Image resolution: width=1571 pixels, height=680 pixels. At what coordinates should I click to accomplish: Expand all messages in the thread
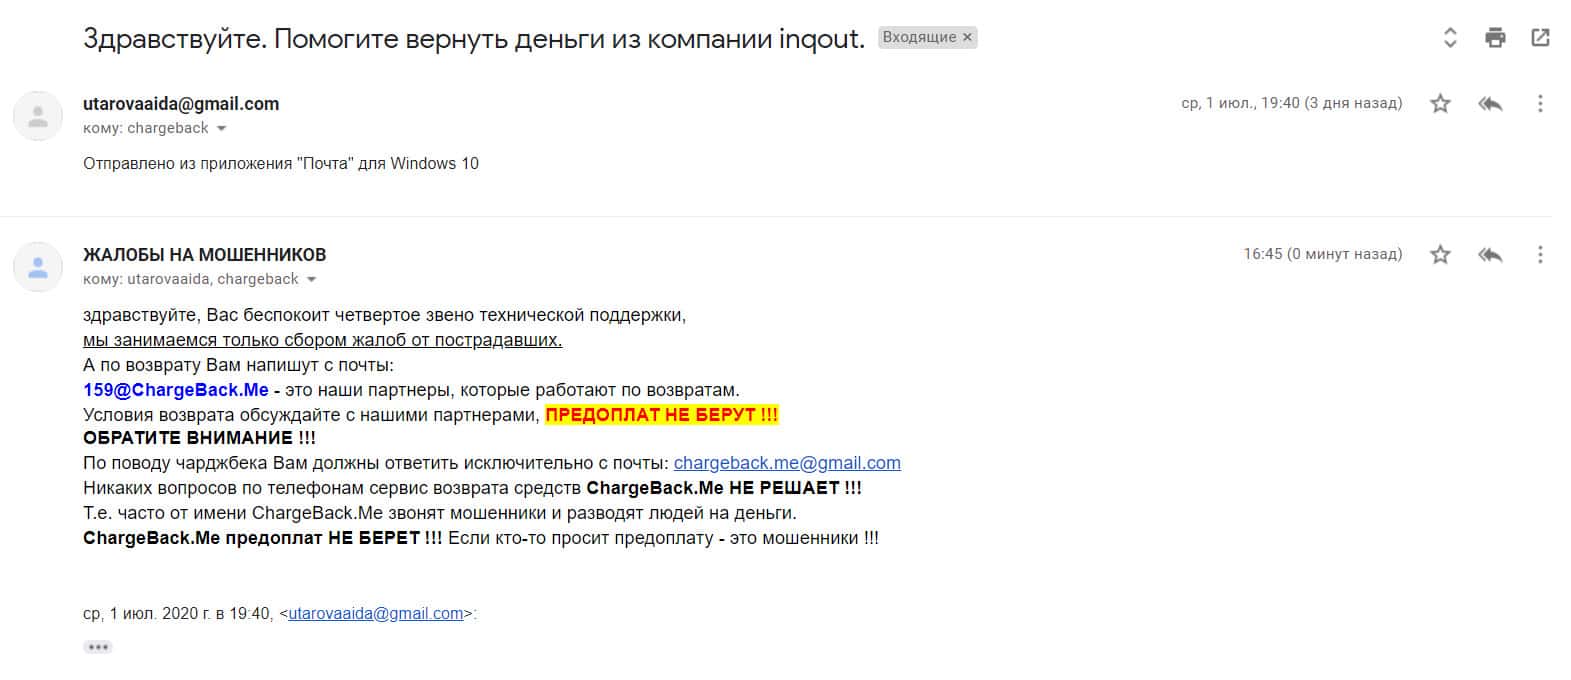point(1450,38)
